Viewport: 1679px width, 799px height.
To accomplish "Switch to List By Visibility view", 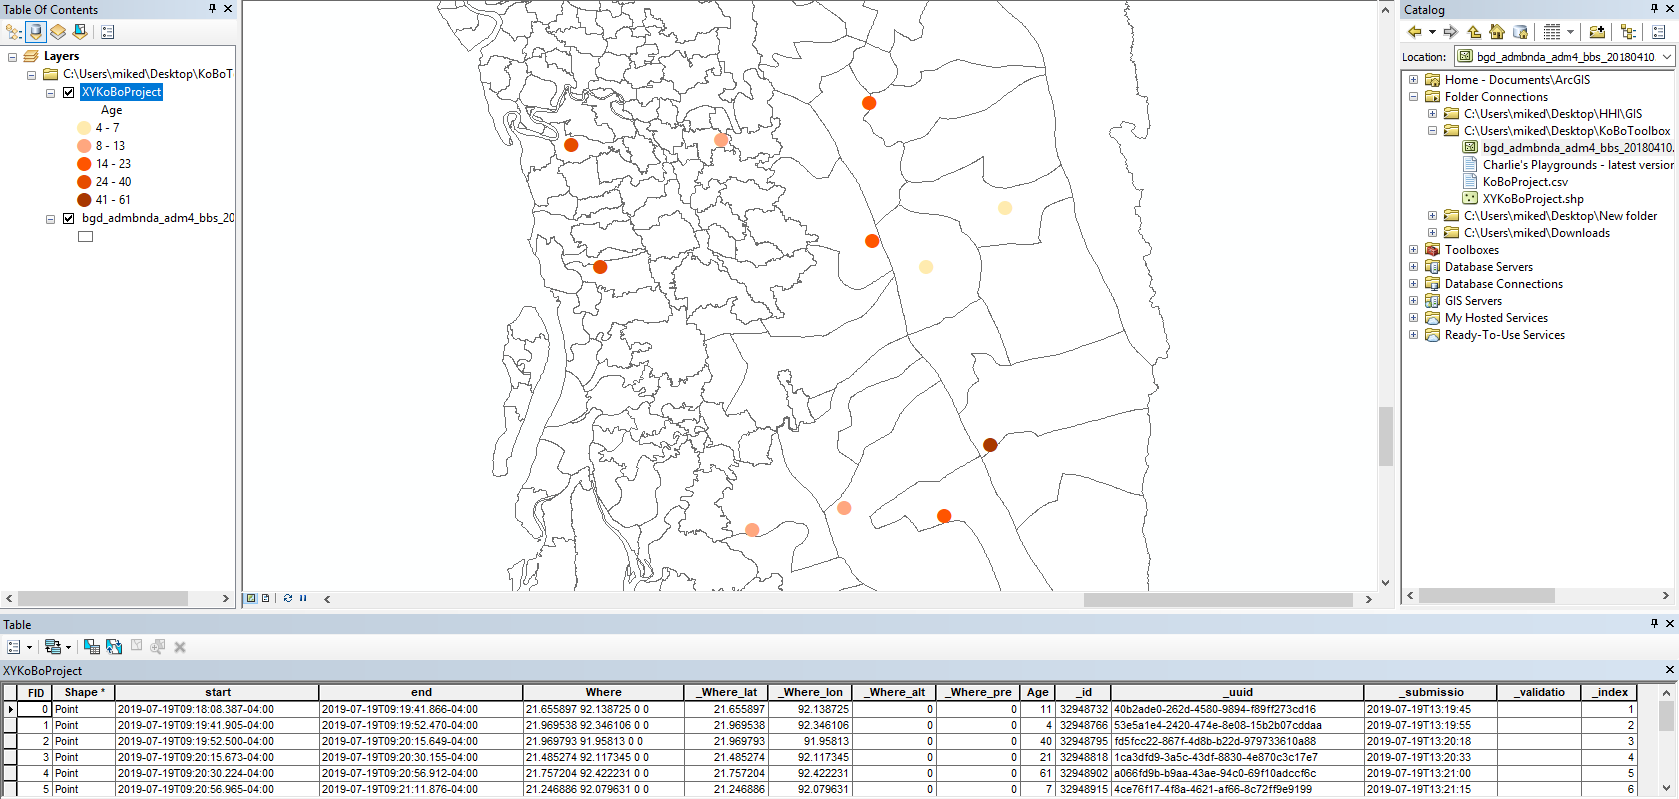I will click(x=58, y=32).
